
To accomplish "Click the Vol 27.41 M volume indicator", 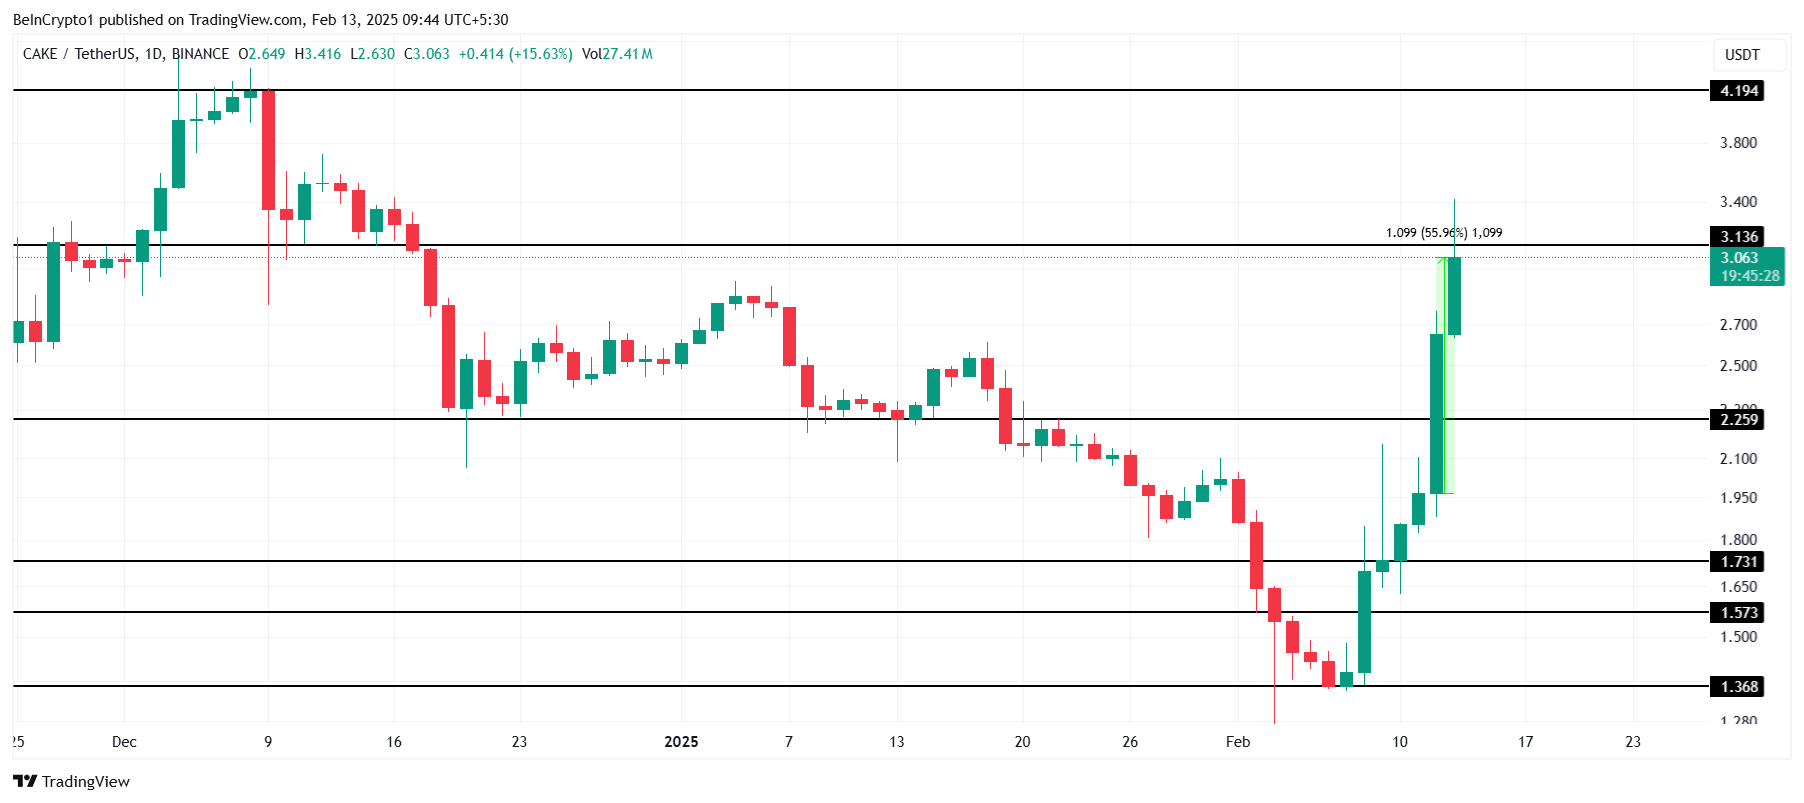I will pyautogui.click(x=617, y=54).
